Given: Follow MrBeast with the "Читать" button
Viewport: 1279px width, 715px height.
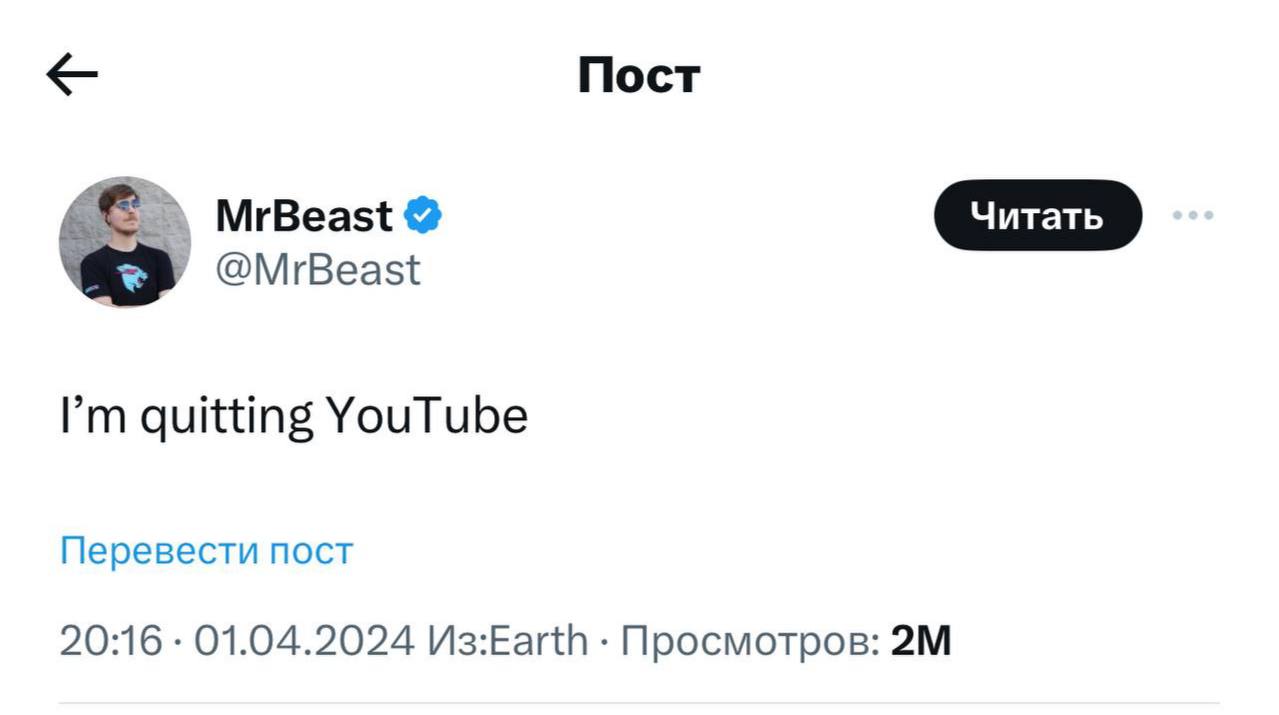Looking at the screenshot, I should (x=1037, y=215).
